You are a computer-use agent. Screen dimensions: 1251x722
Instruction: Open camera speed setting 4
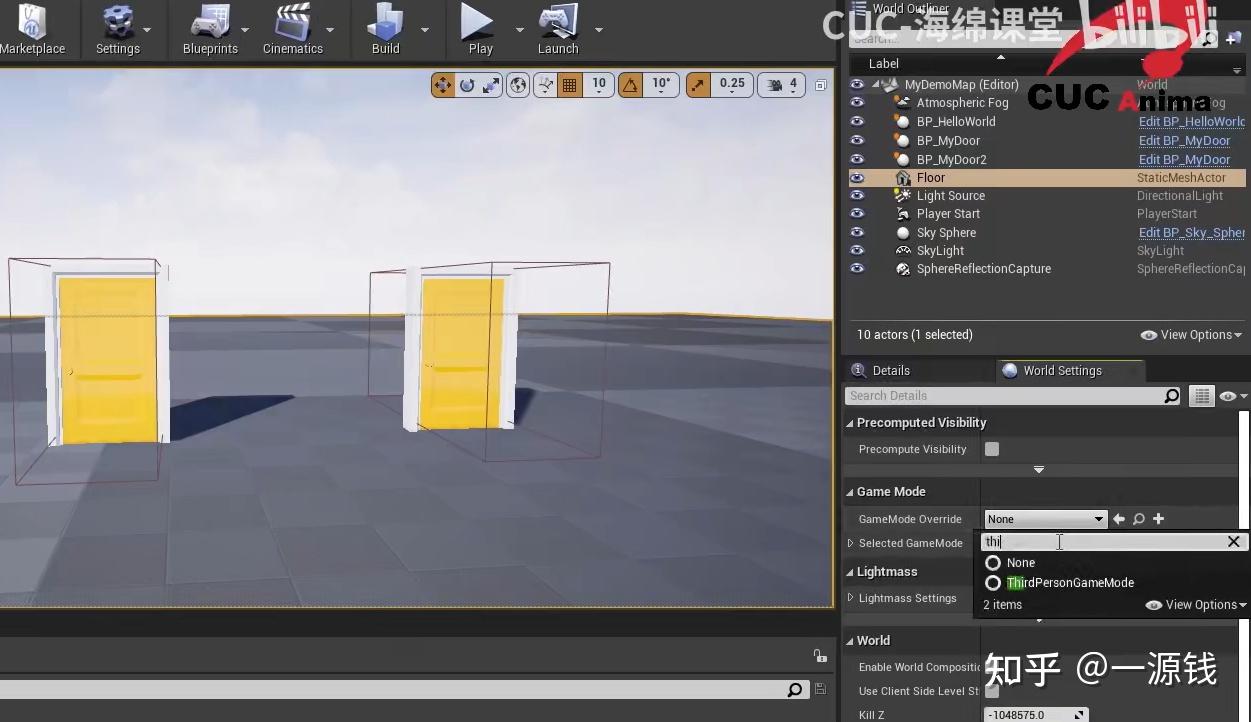point(782,85)
